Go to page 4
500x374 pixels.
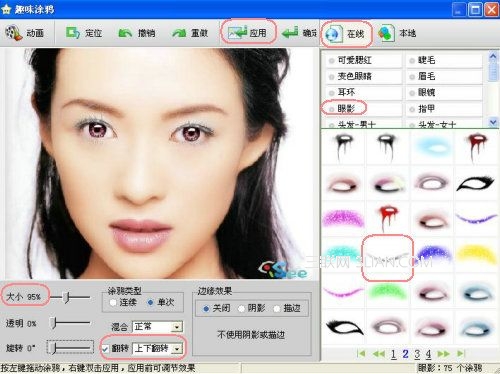pos(428,354)
